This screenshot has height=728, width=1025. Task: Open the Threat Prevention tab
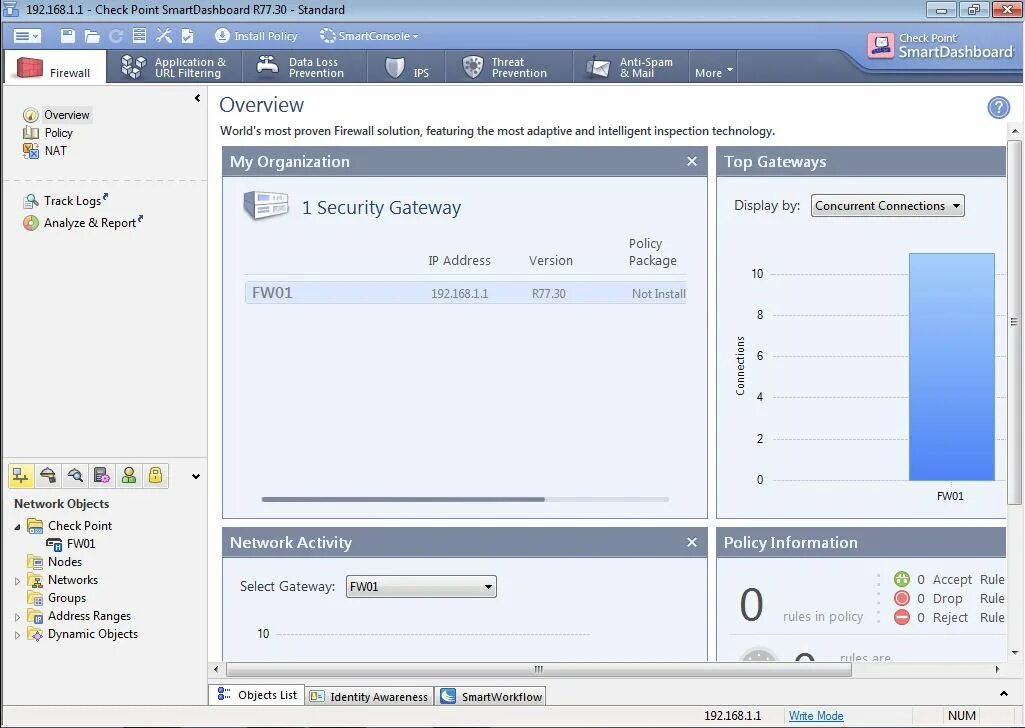tap(509, 67)
